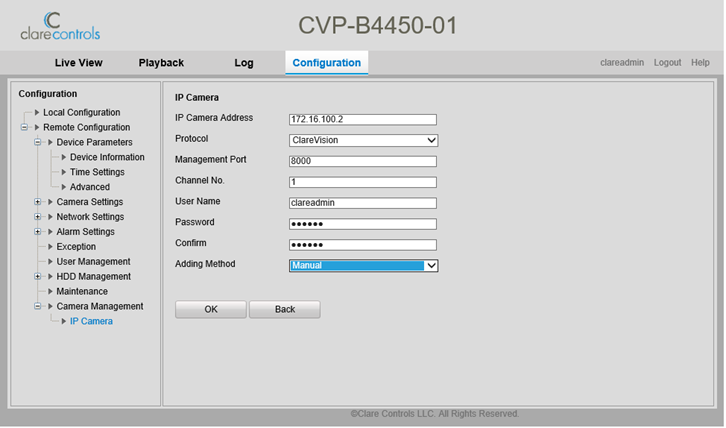
Task: Open Local Configuration in the tree
Action: [81, 113]
